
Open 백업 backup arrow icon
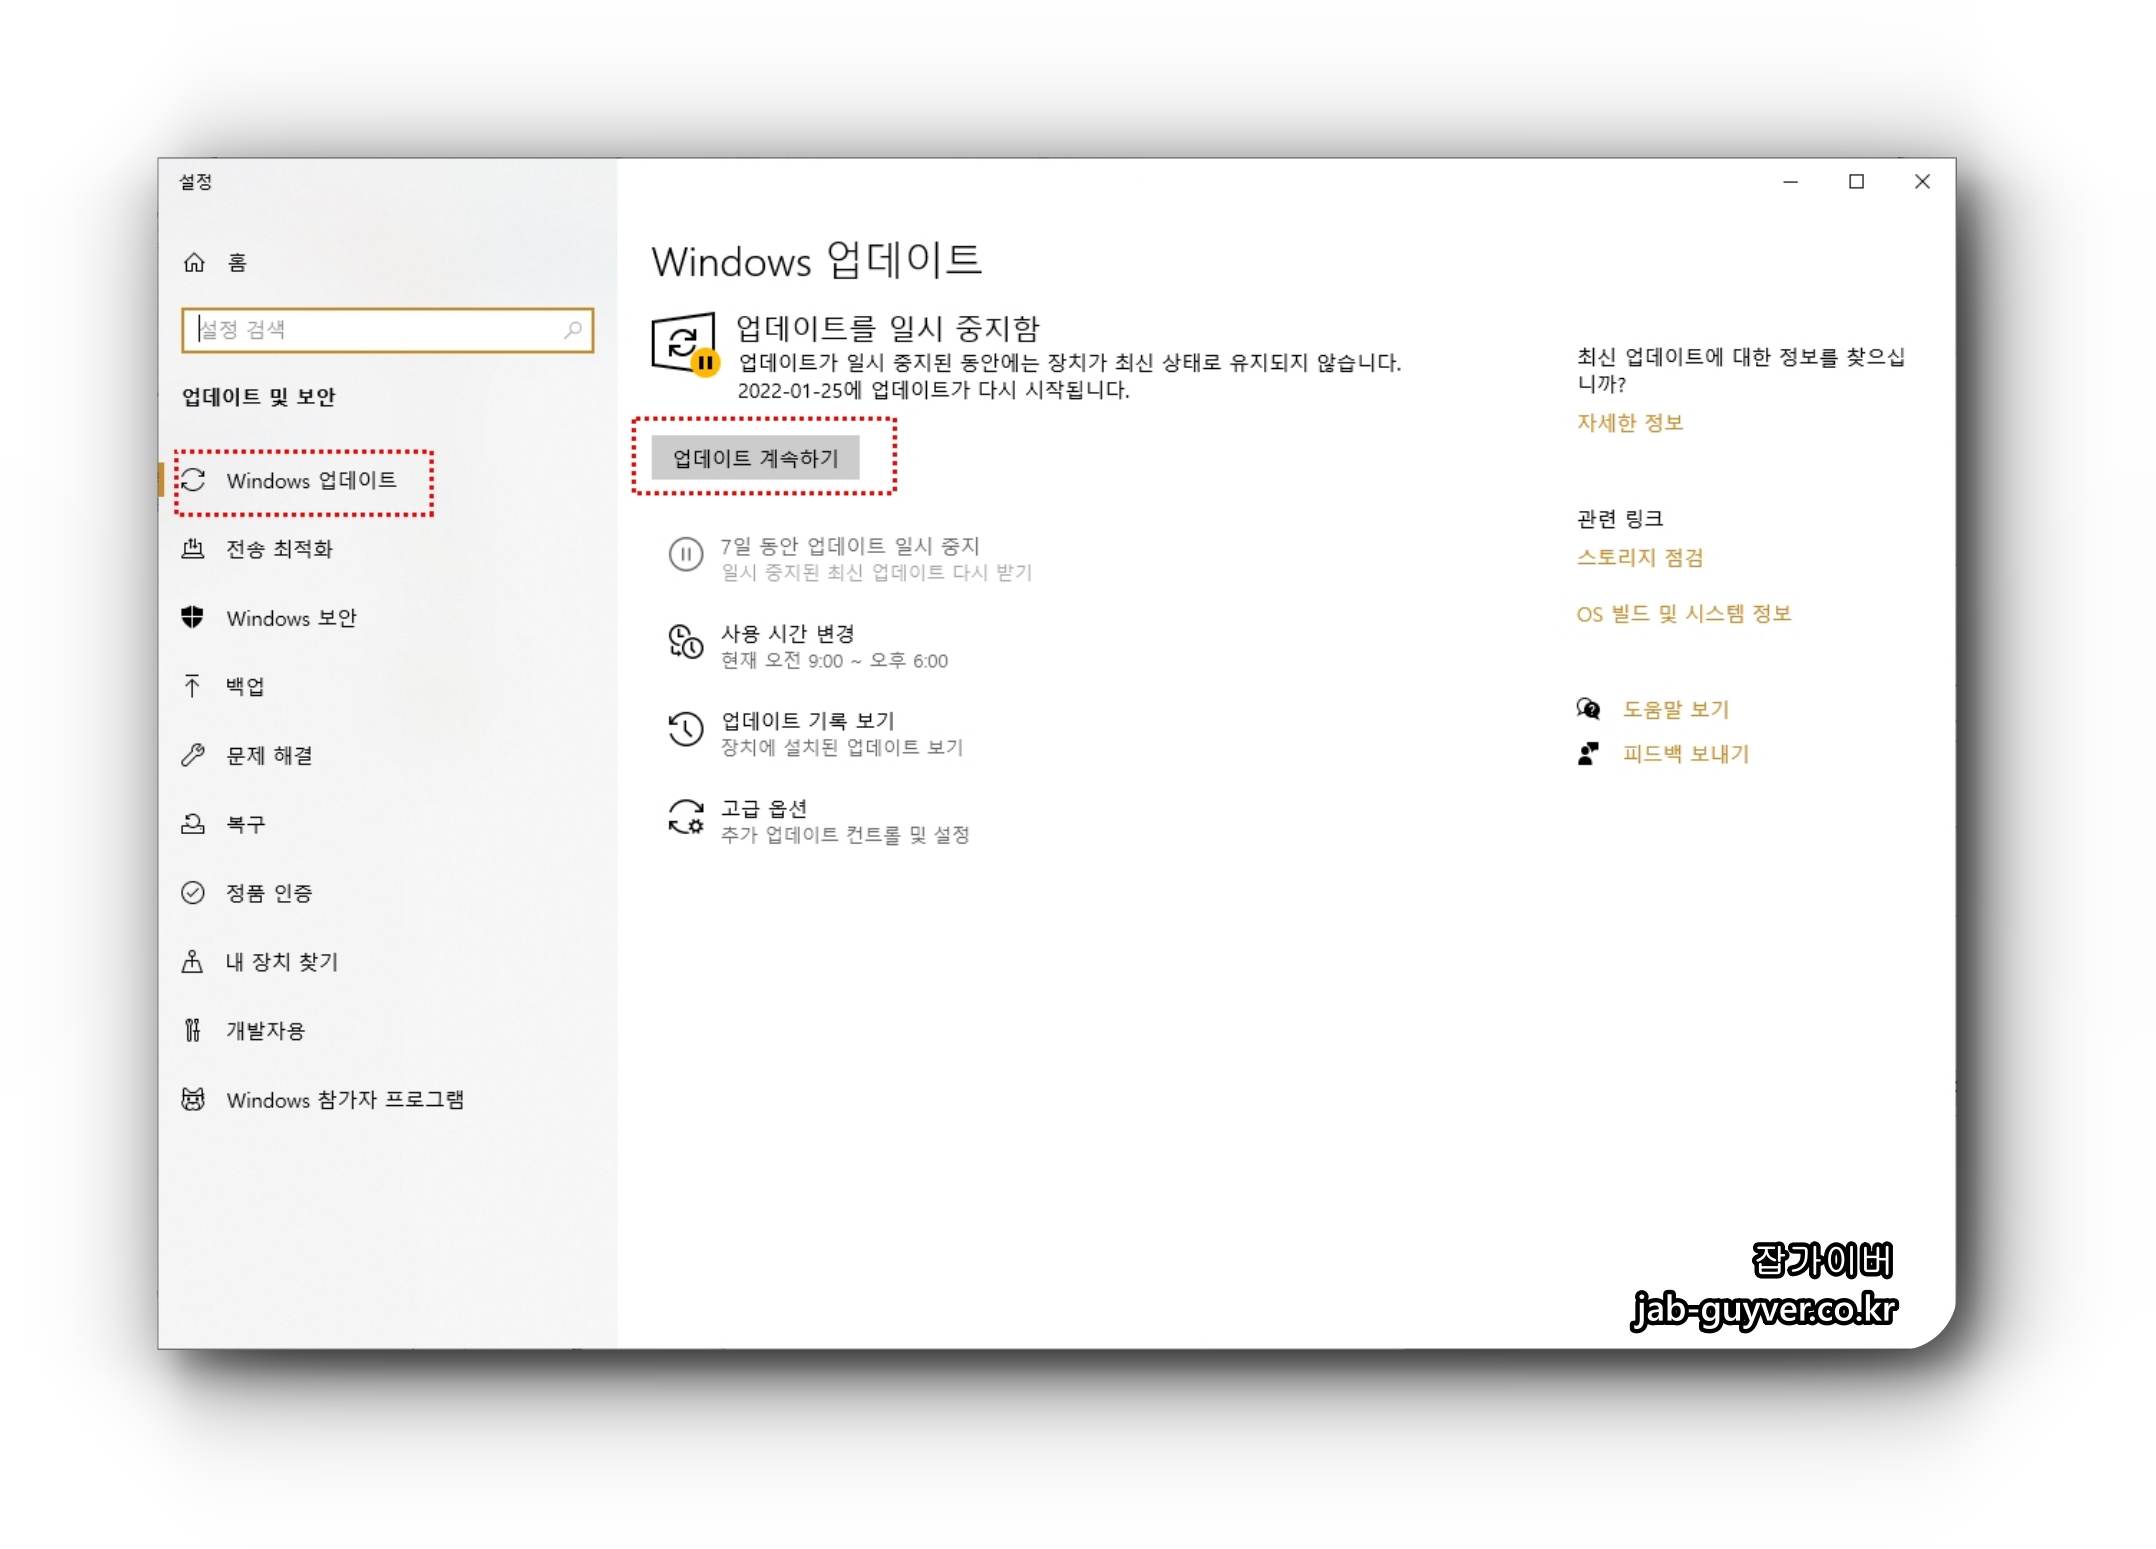click(x=193, y=686)
